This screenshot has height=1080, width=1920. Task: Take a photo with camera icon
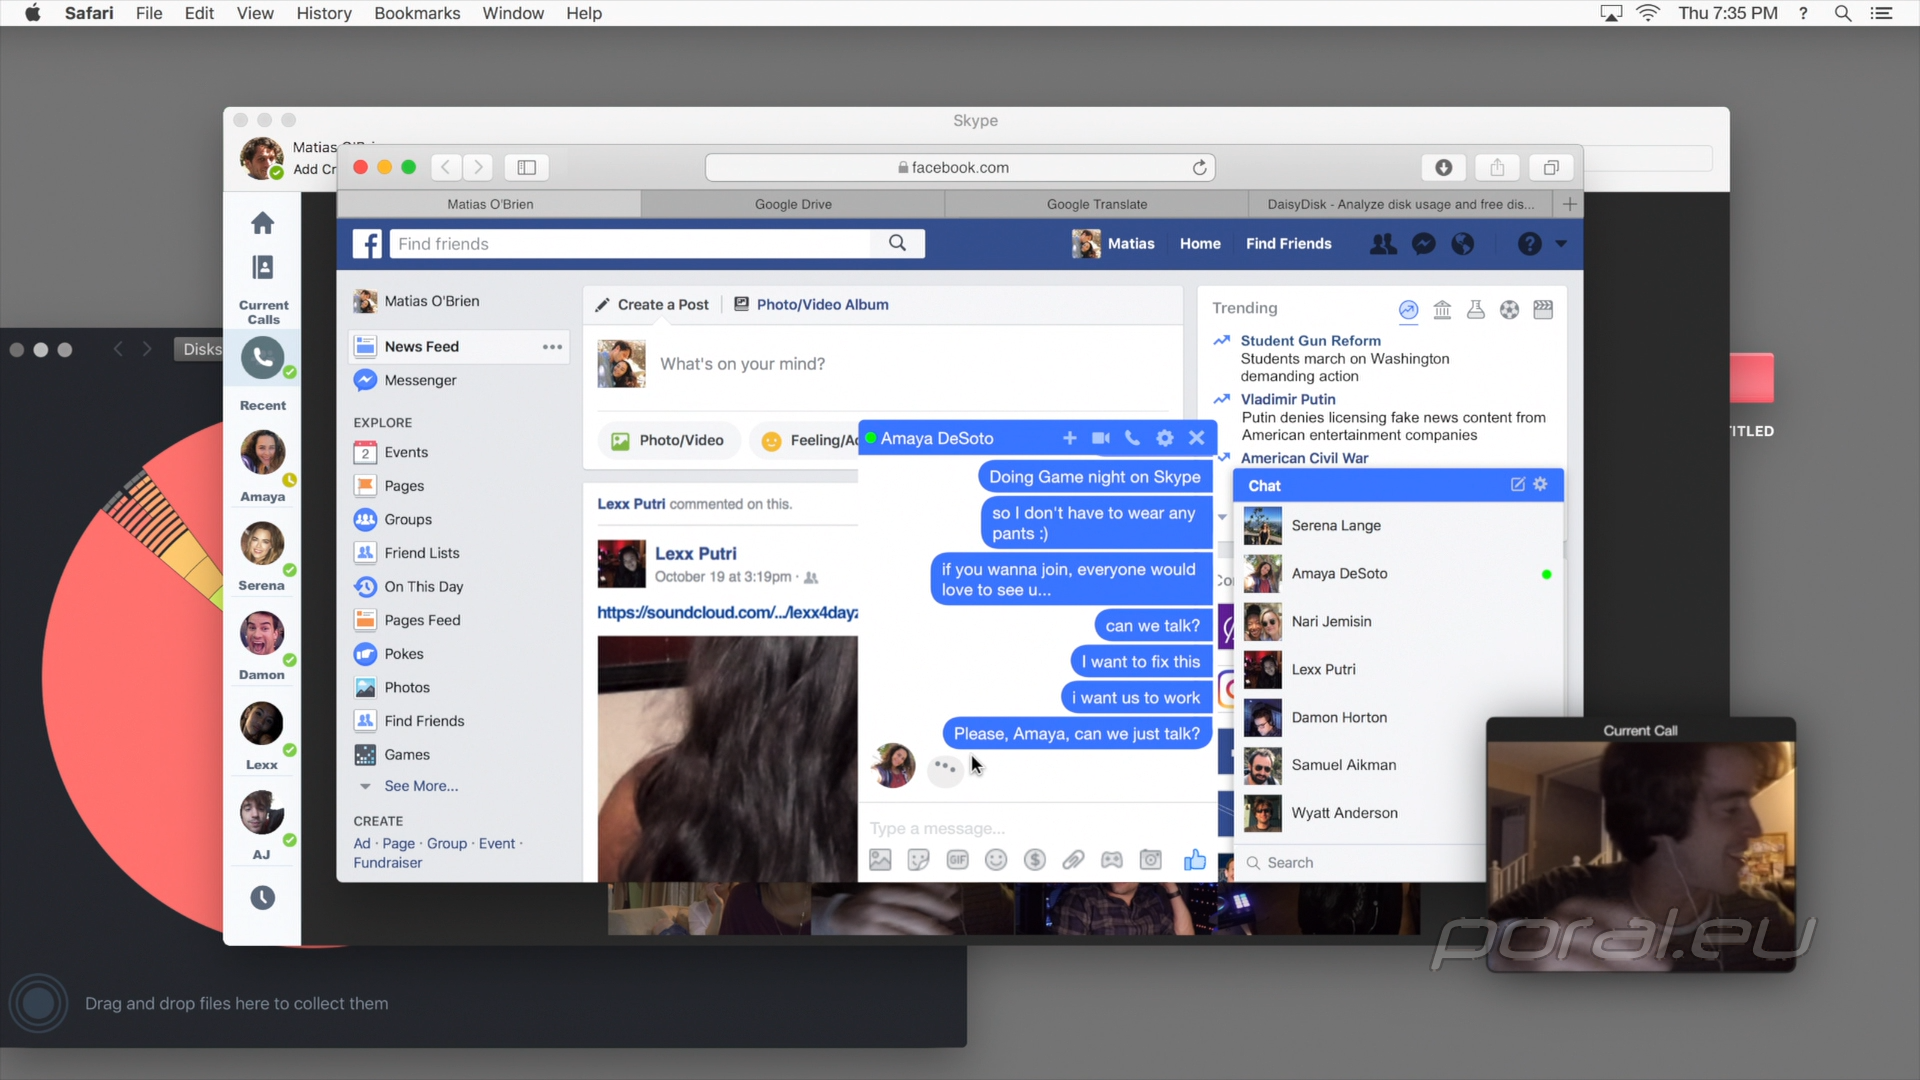[1151, 860]
